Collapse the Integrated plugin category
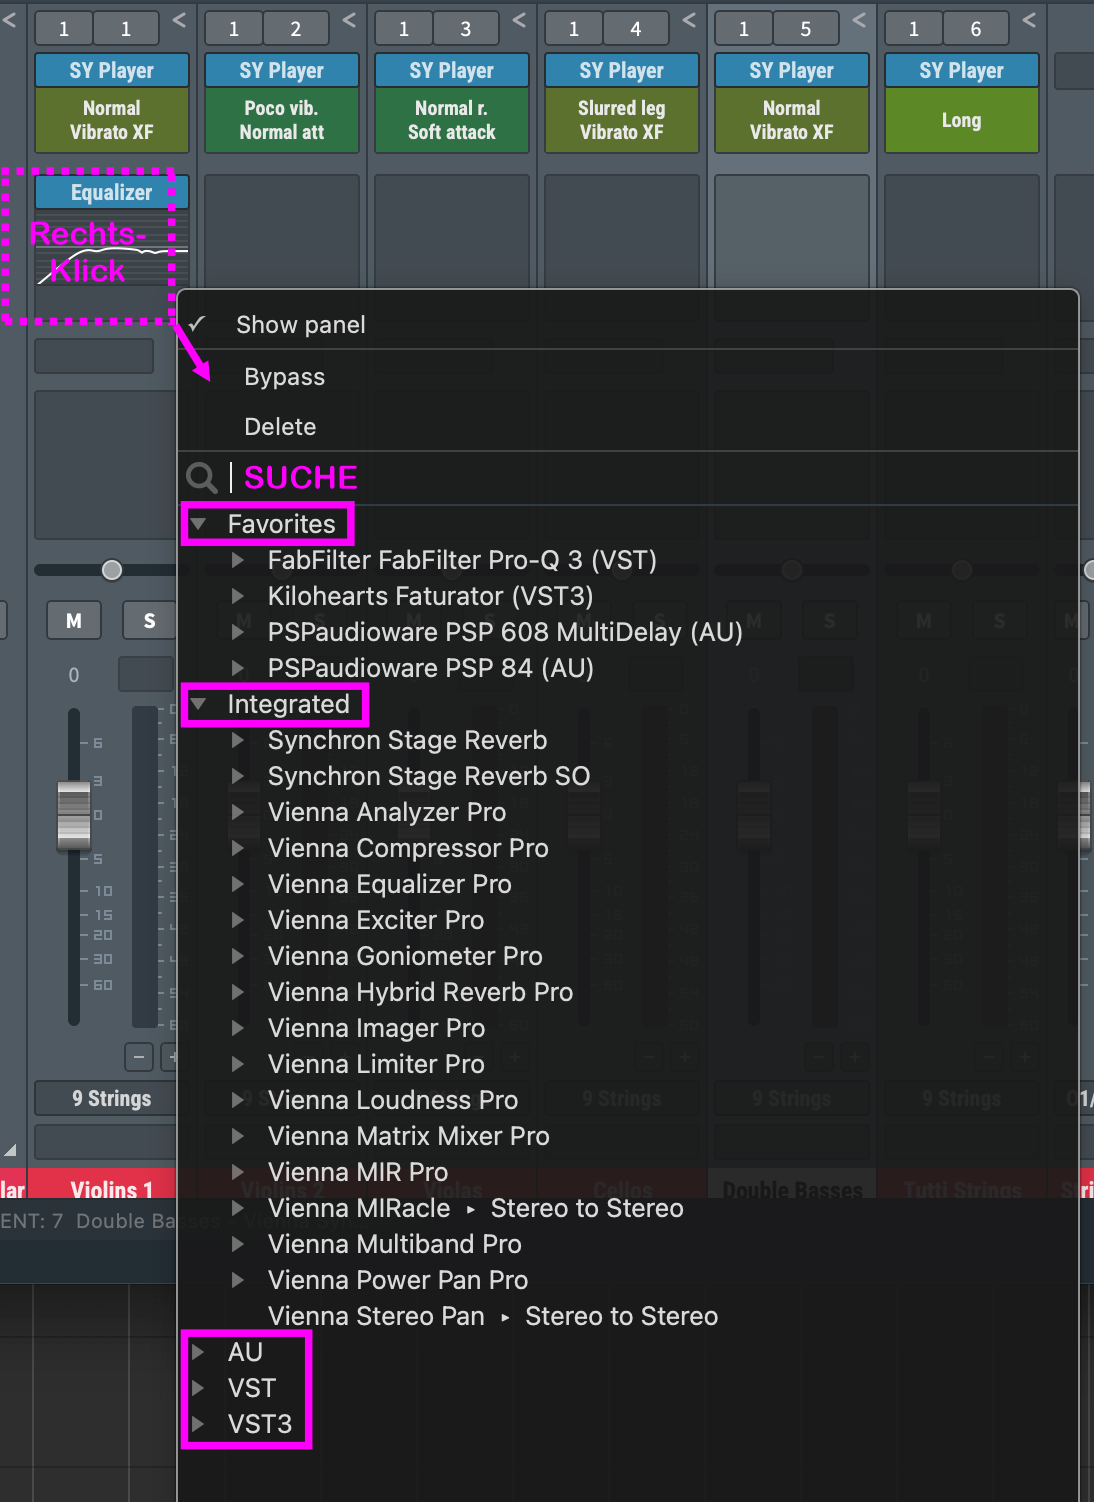 click(199, 704)
